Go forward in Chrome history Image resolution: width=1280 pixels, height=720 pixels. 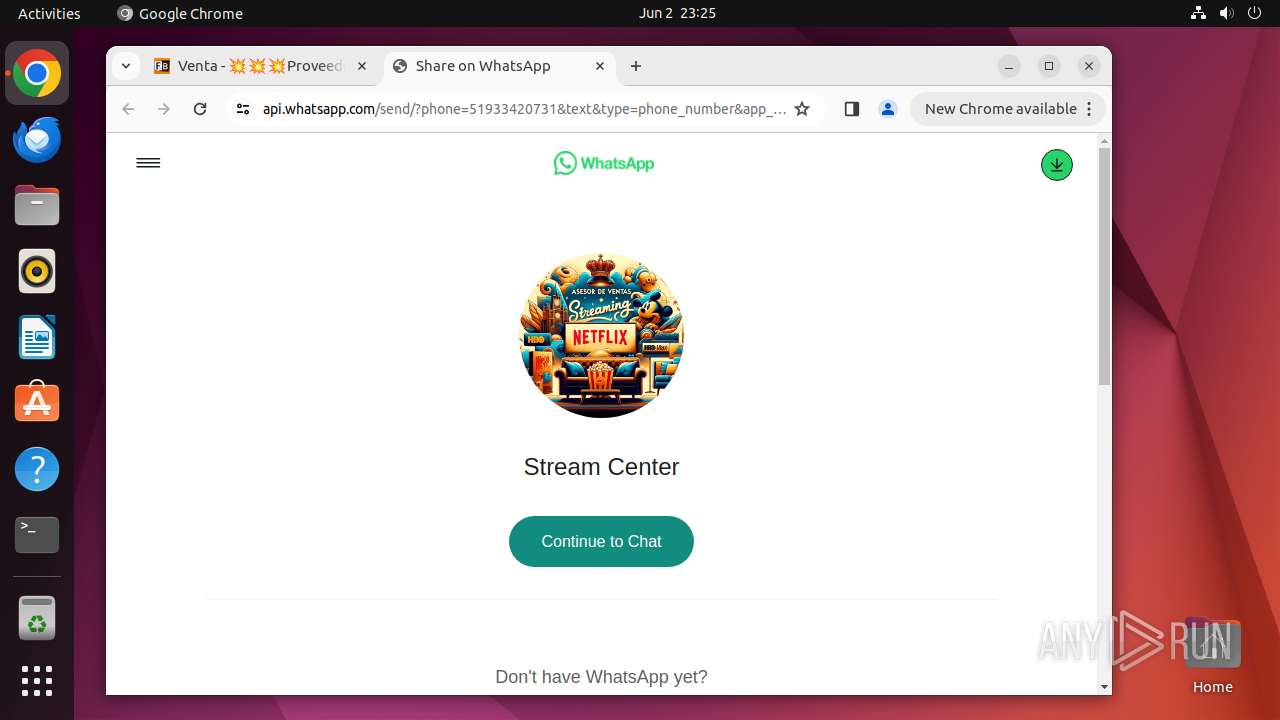coord(164,109)
